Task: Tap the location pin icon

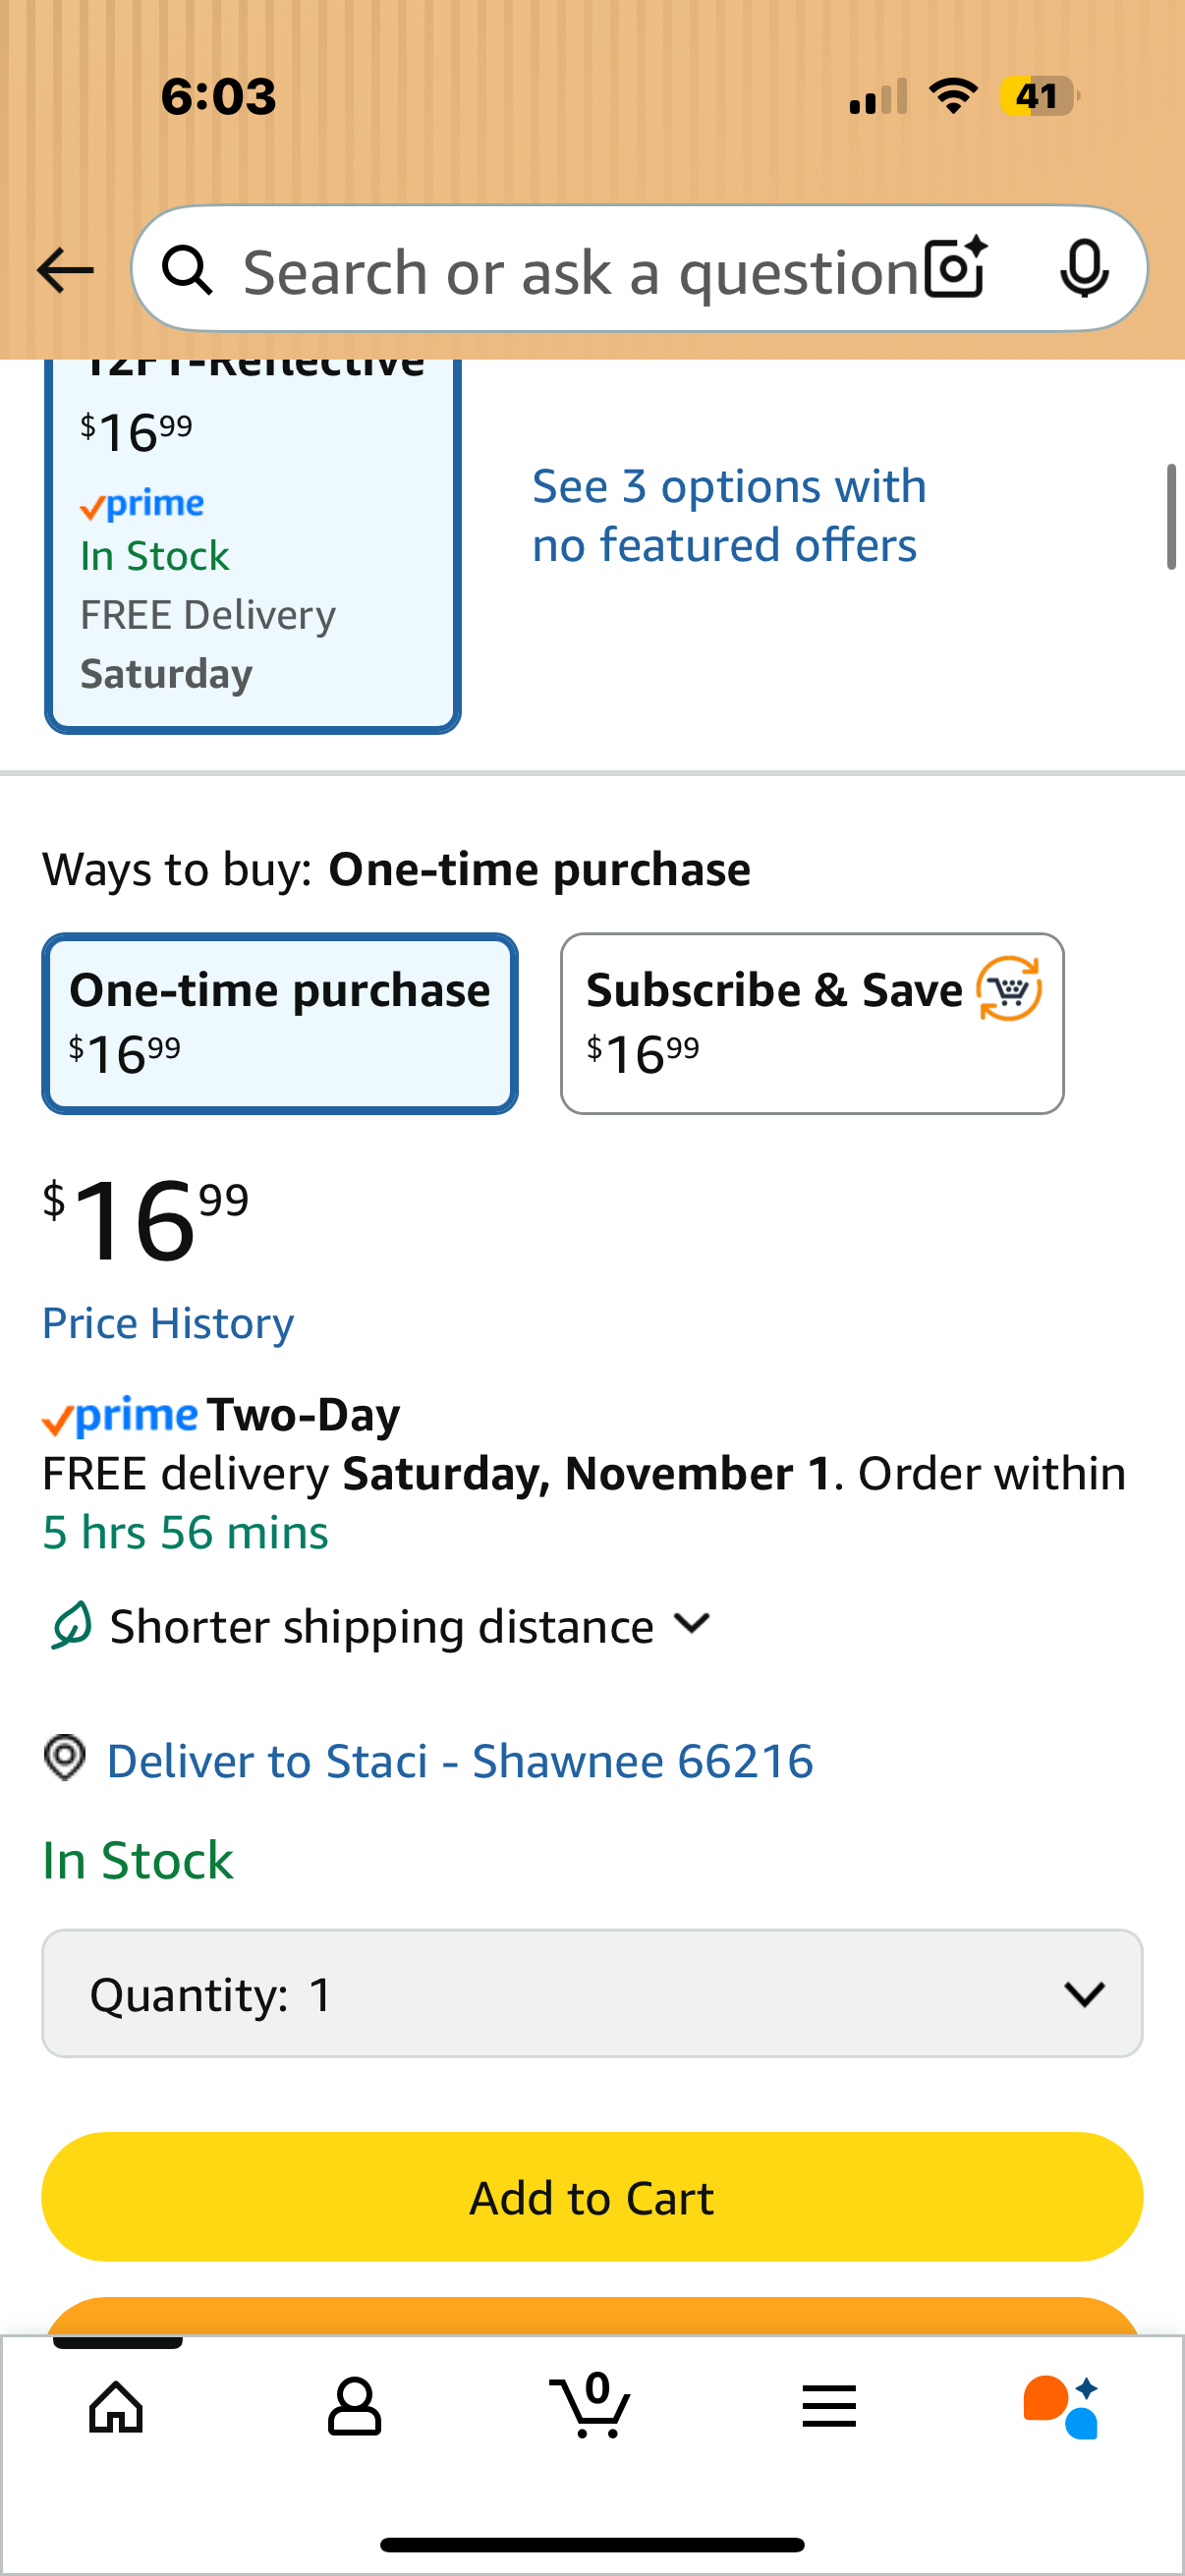Action: 65,1757
